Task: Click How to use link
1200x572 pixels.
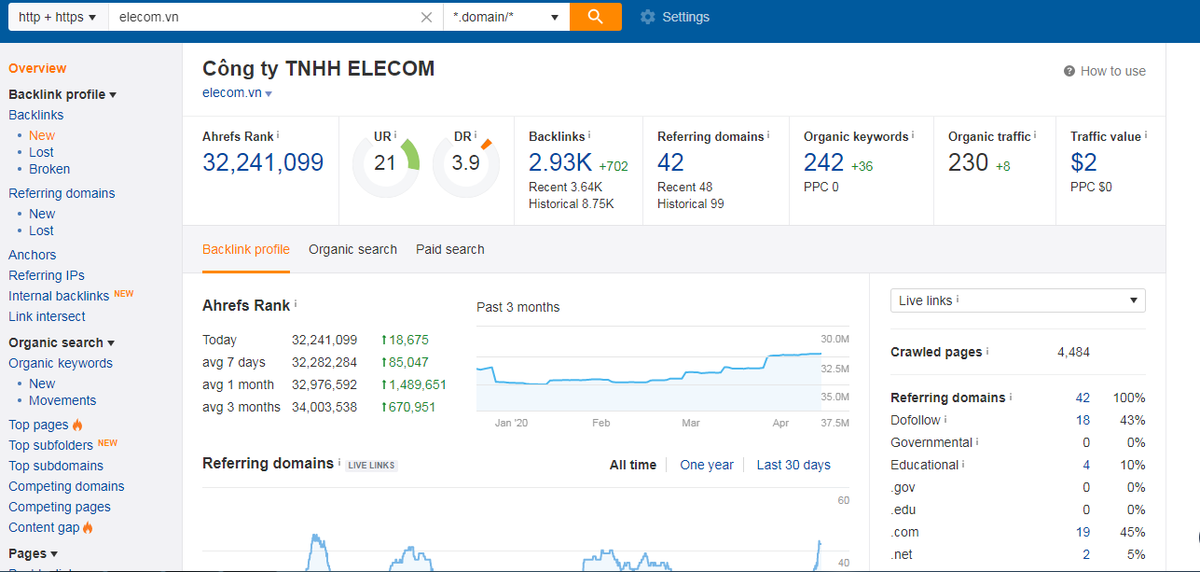Action: 1113,71
